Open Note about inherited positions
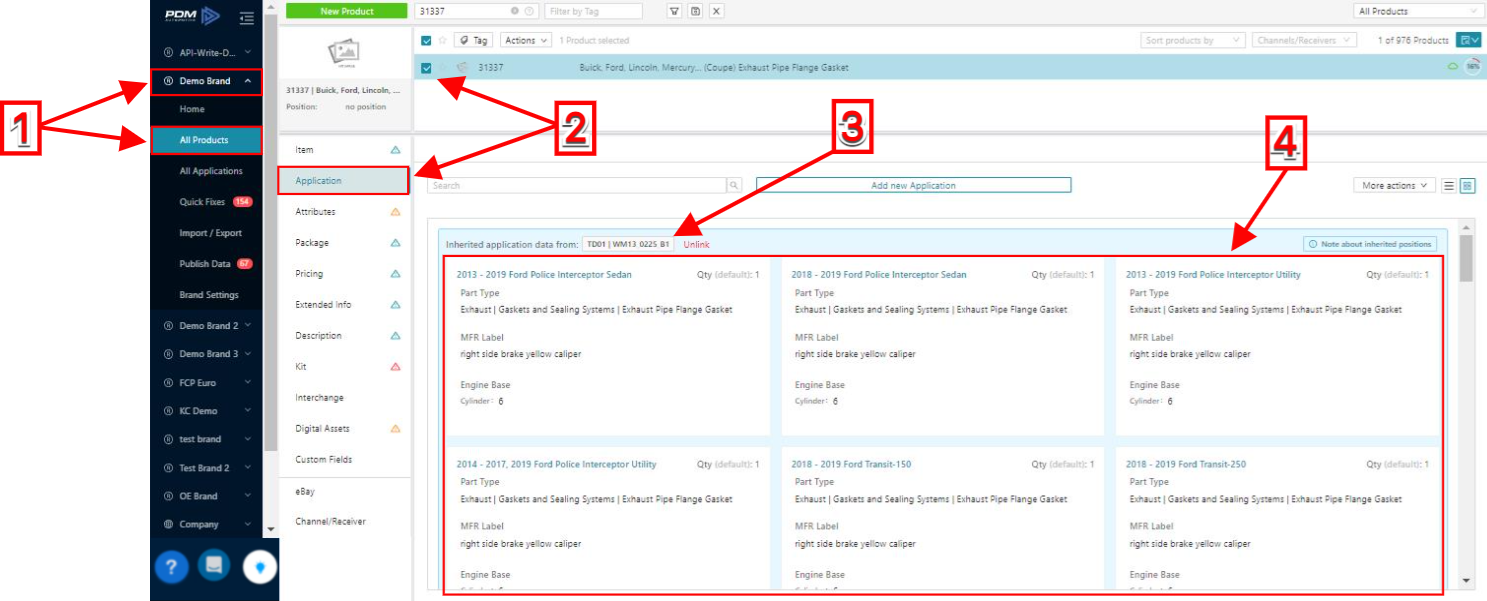Image resolution: width=1487 pixels, height=601 pixels. (1370, 244)
